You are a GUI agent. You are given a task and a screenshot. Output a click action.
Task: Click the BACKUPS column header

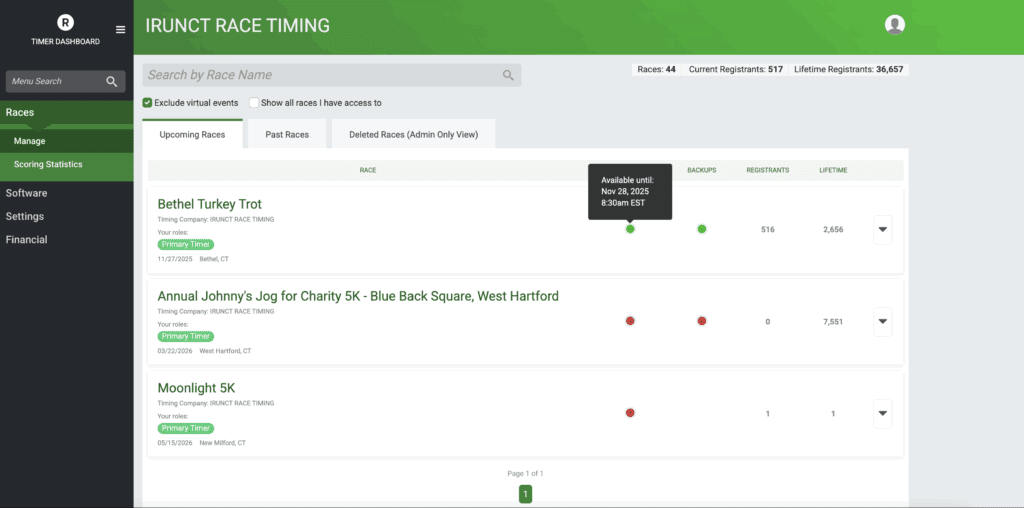(x=701, y=170)
